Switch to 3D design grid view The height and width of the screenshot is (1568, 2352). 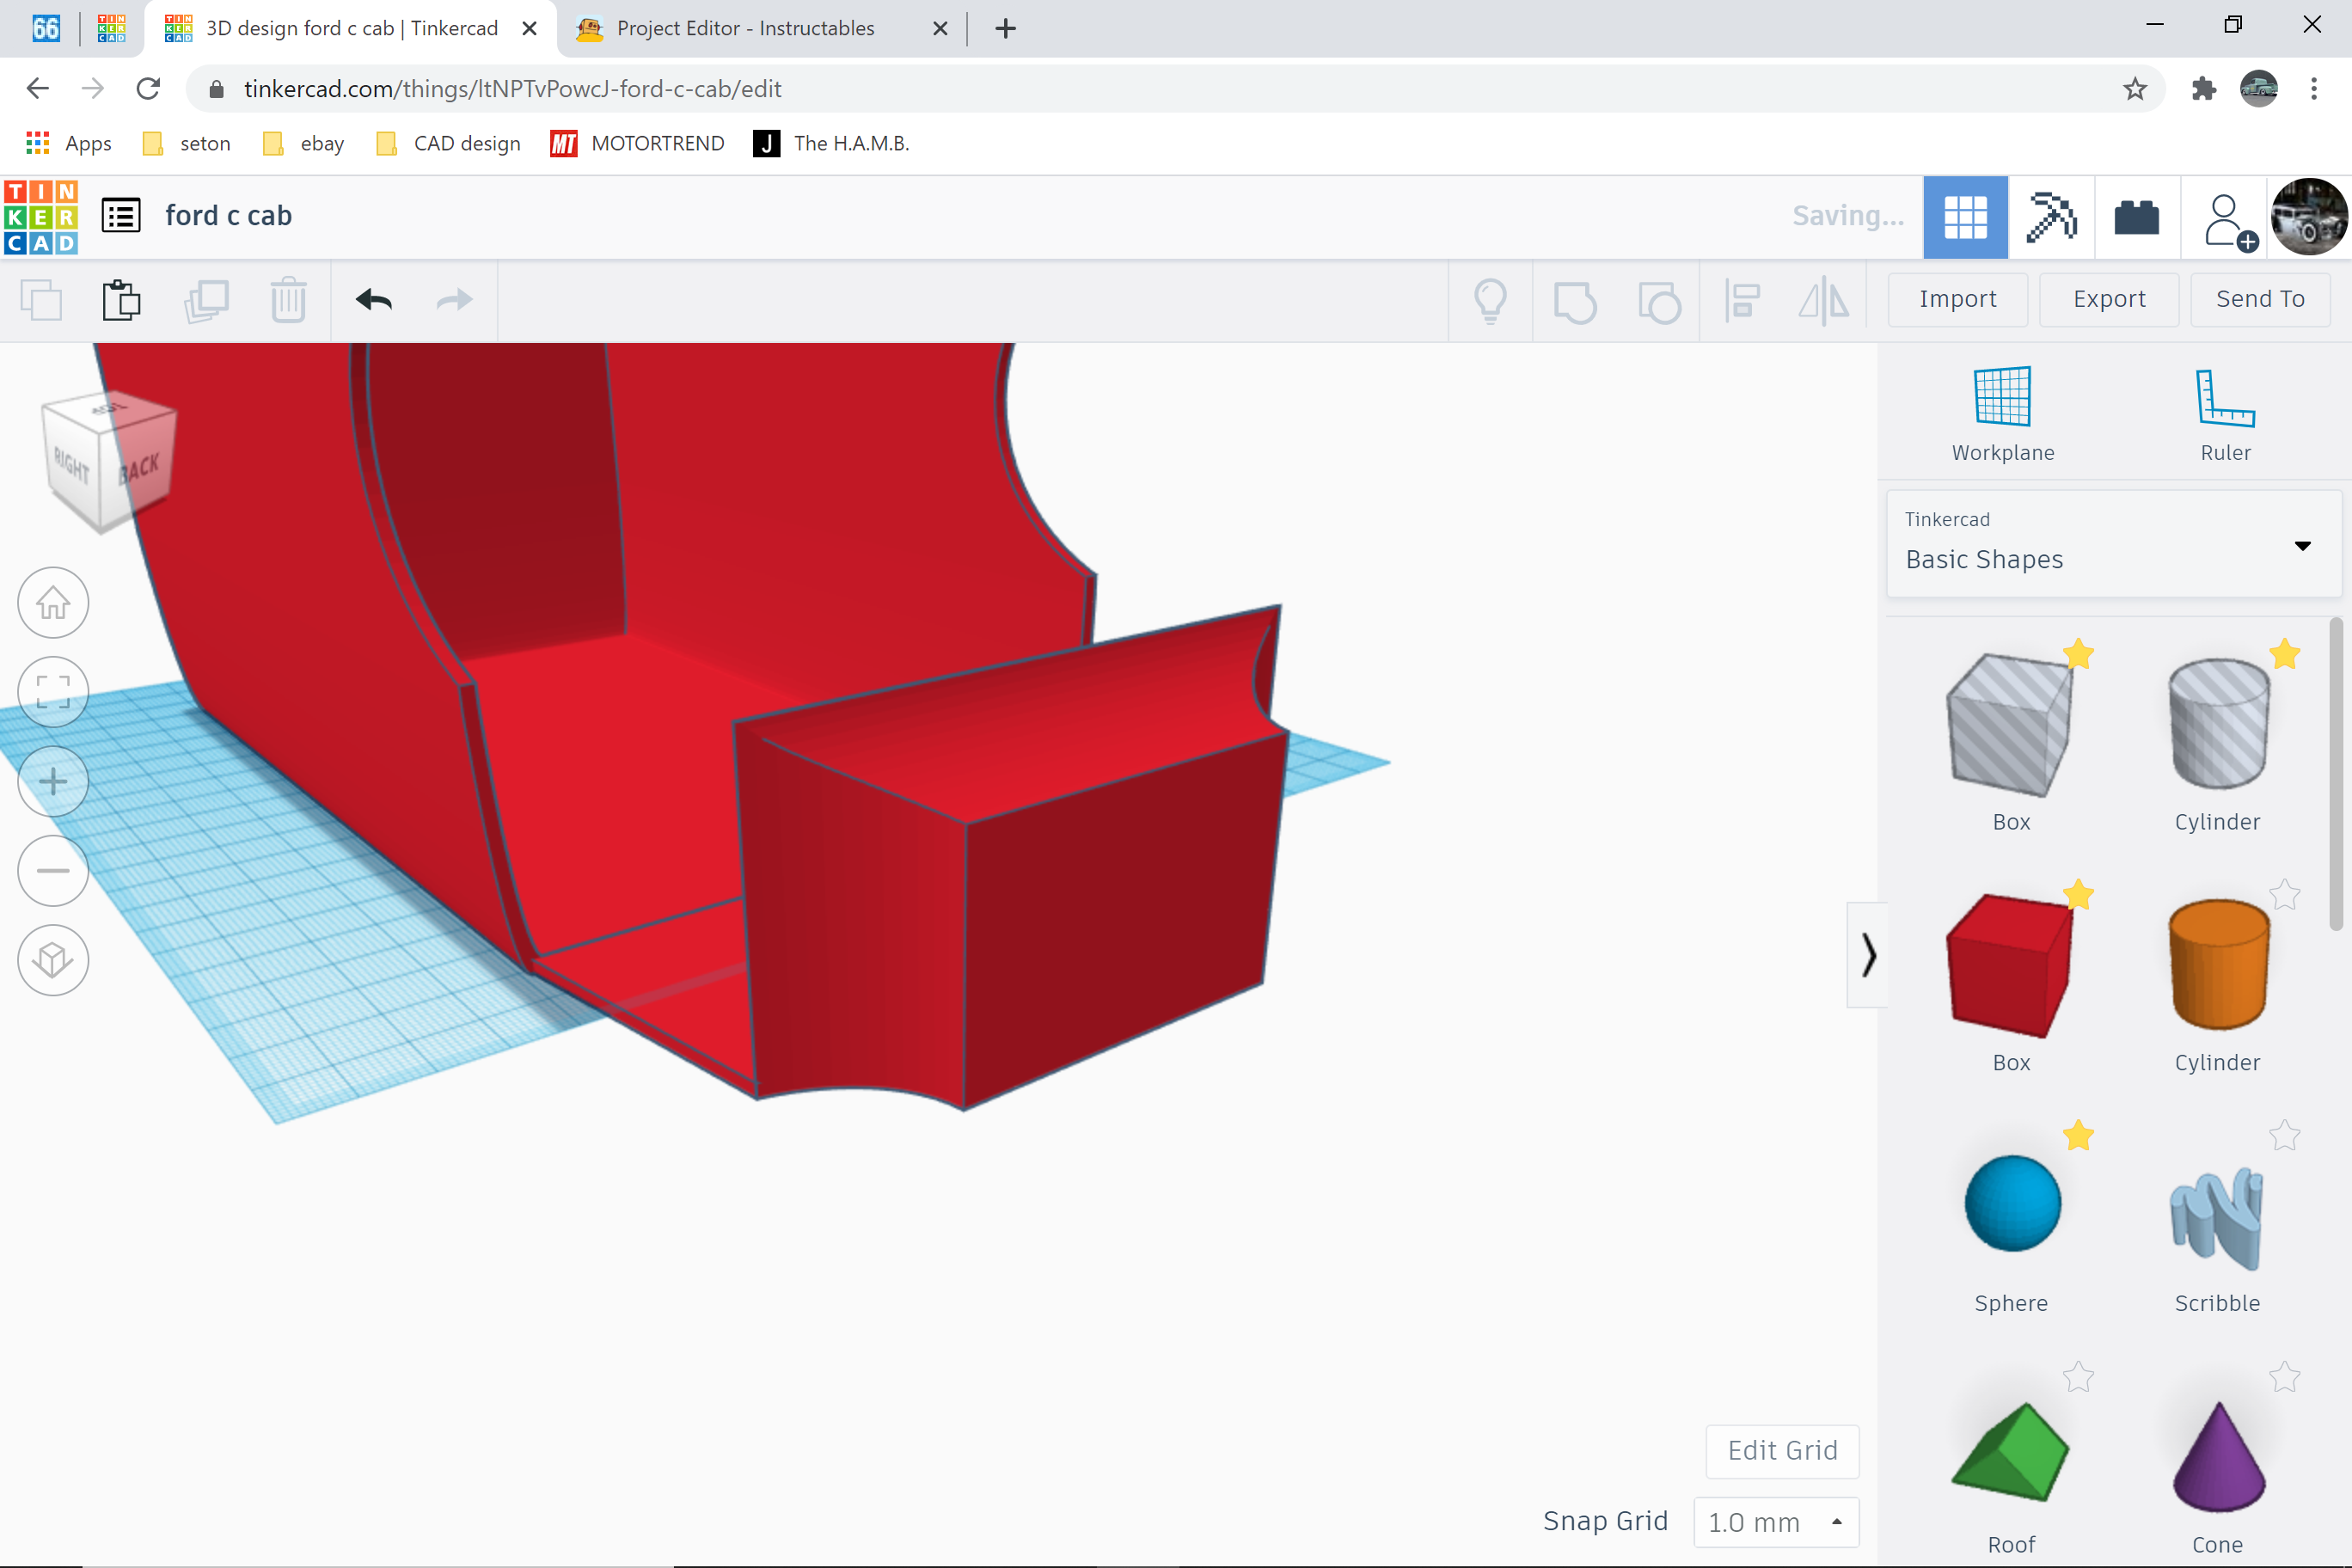tap(1965, 217)
